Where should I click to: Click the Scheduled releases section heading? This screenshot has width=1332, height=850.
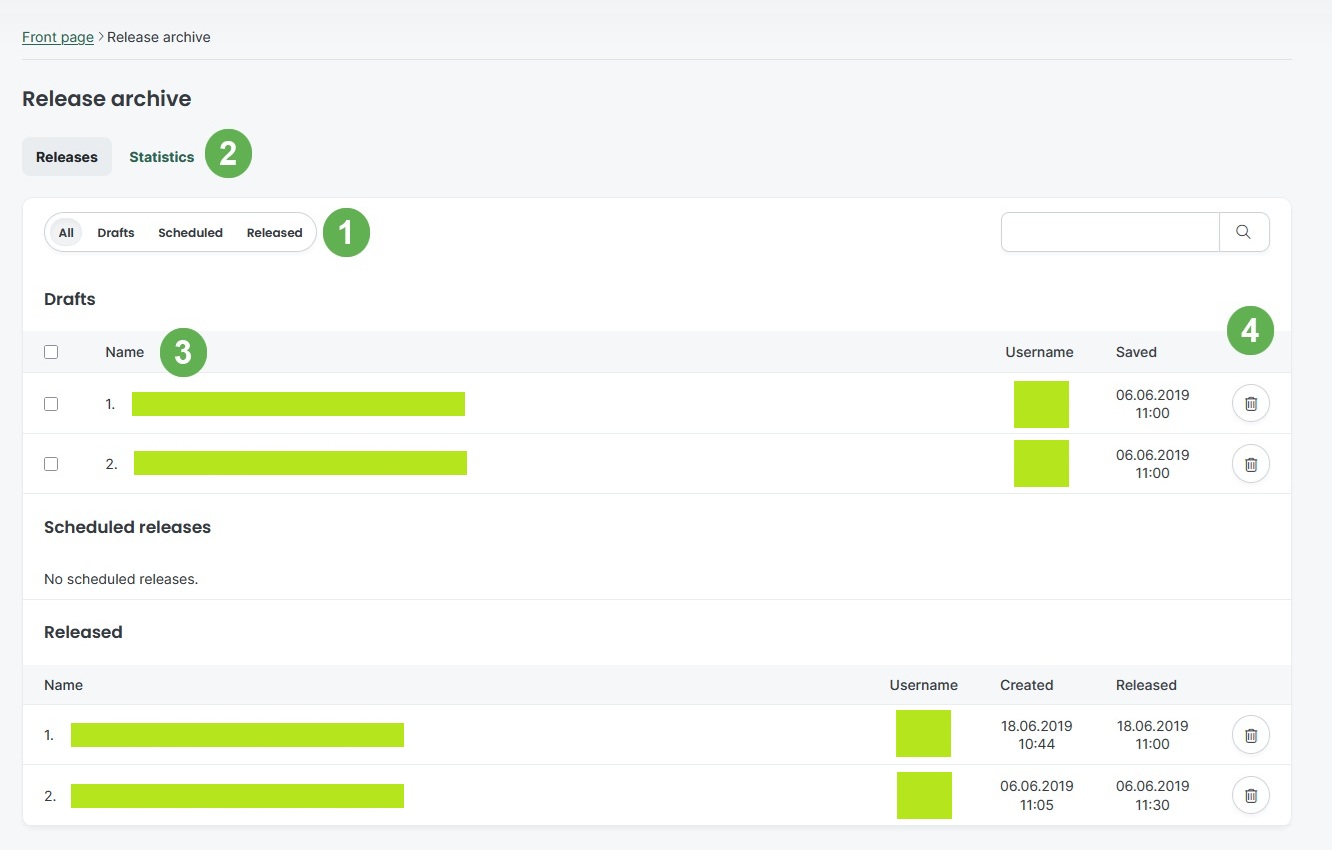coord(127,527)
